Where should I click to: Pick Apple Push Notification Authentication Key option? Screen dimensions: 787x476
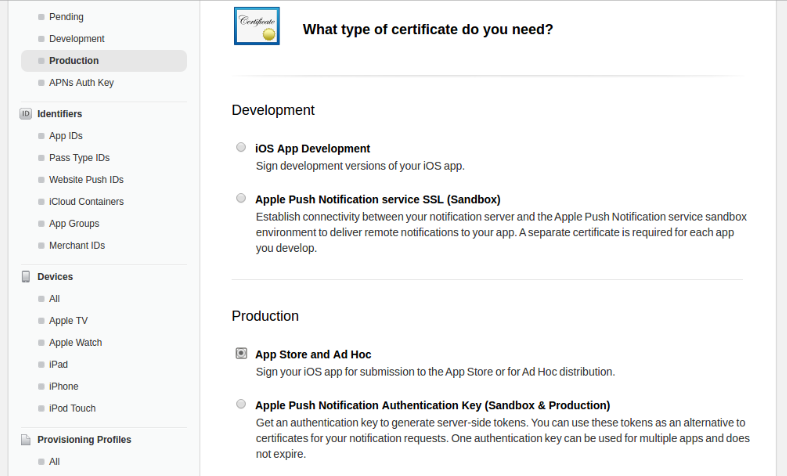coord(241,404)
